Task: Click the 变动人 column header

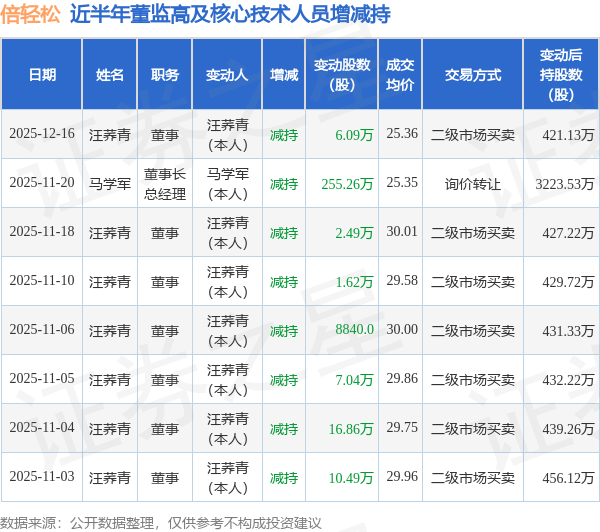Action: click(227, 75)
